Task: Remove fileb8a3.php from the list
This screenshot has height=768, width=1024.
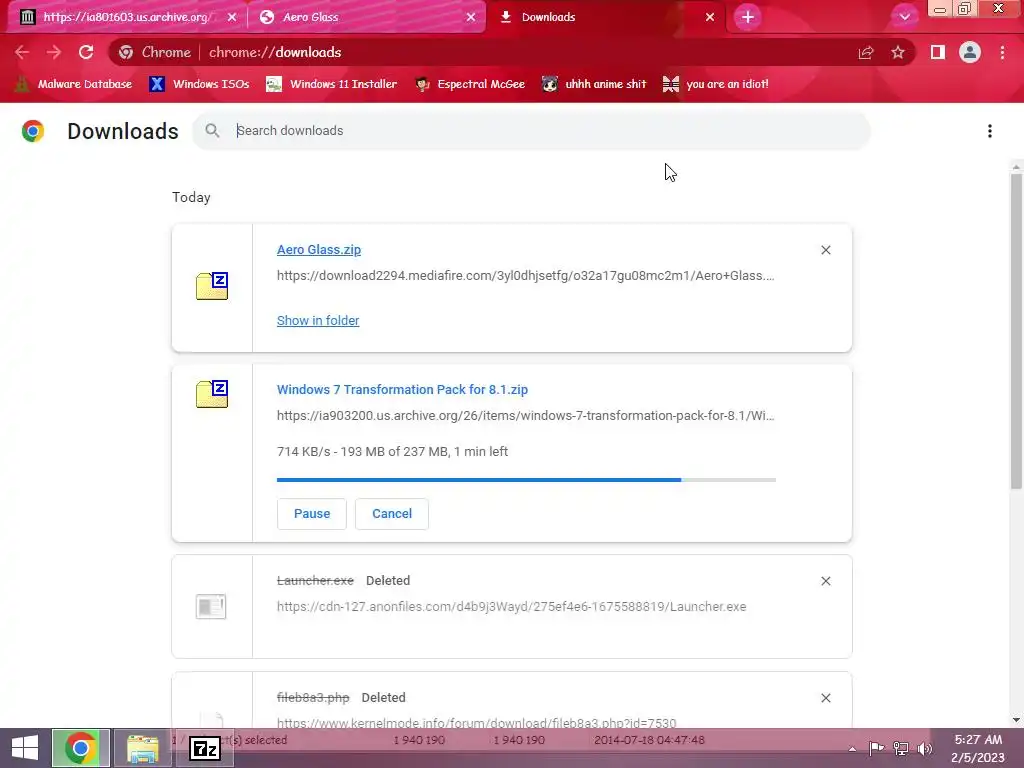Action: (825, 698)
